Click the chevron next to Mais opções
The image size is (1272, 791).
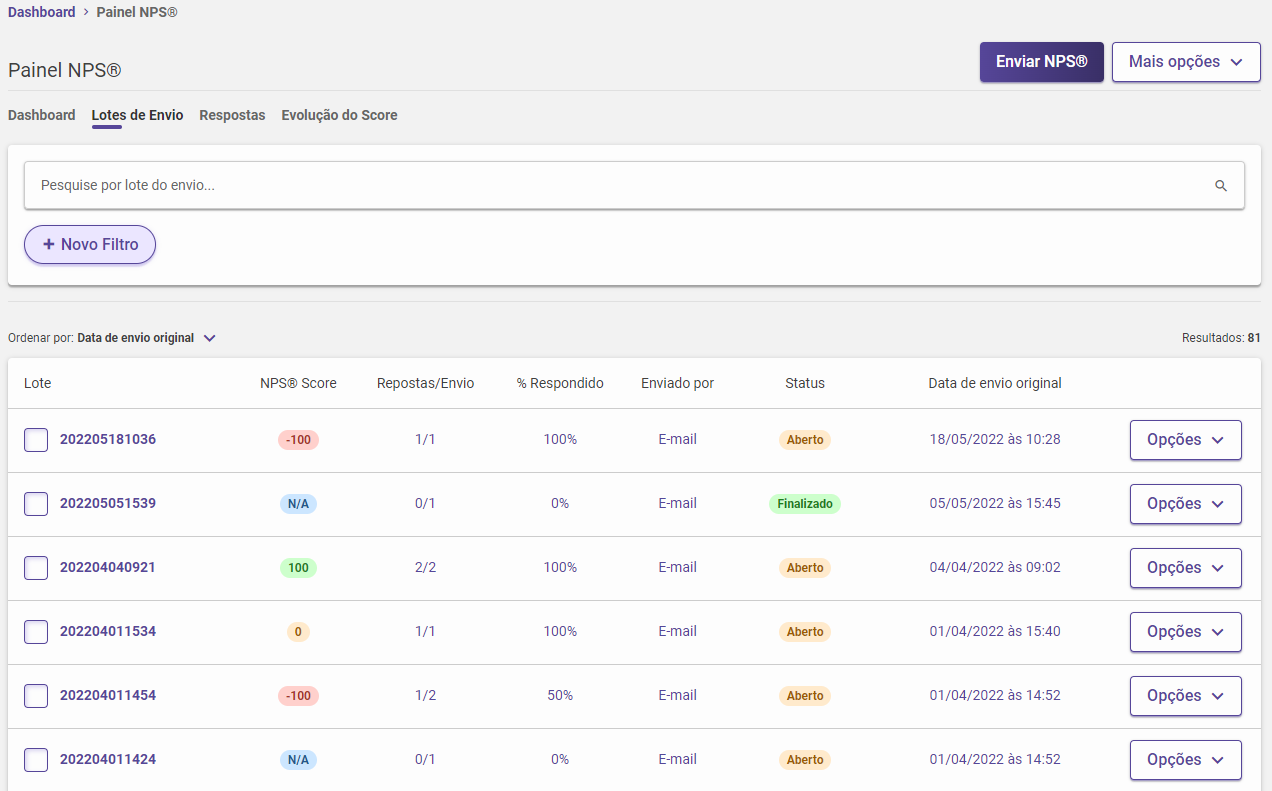click(1237, 62)
